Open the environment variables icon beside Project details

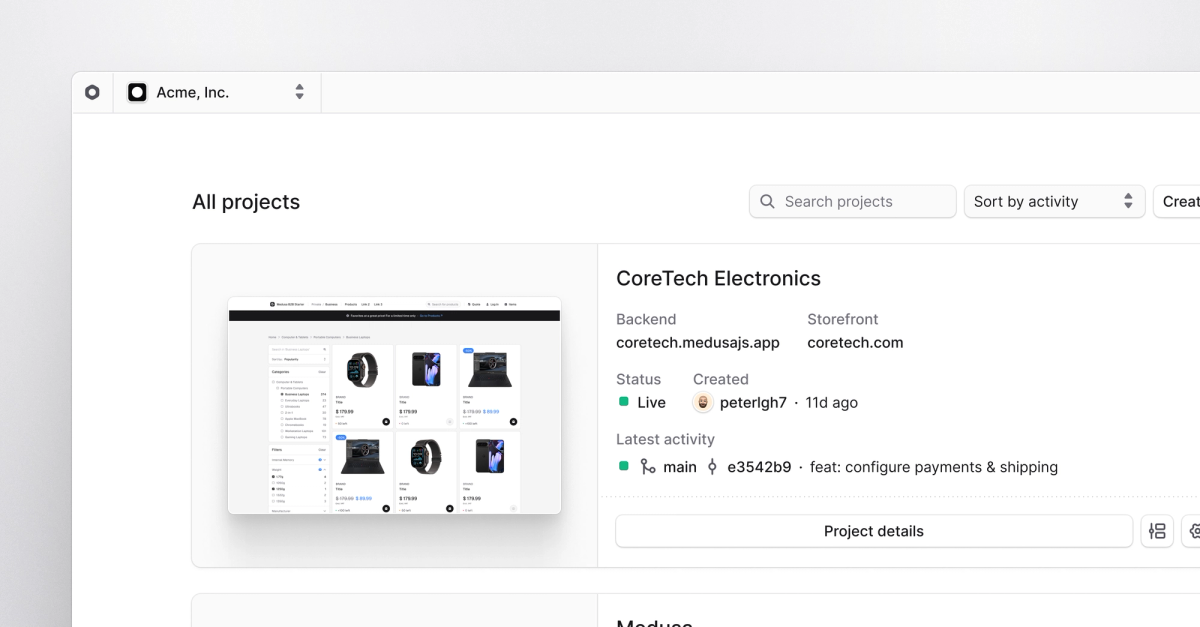(x=1157, y=531)
